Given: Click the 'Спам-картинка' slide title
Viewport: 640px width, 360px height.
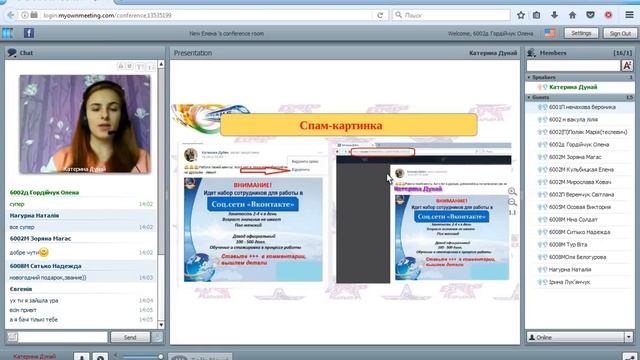Looking at the screenshot, I should click(x=341, y=125).
